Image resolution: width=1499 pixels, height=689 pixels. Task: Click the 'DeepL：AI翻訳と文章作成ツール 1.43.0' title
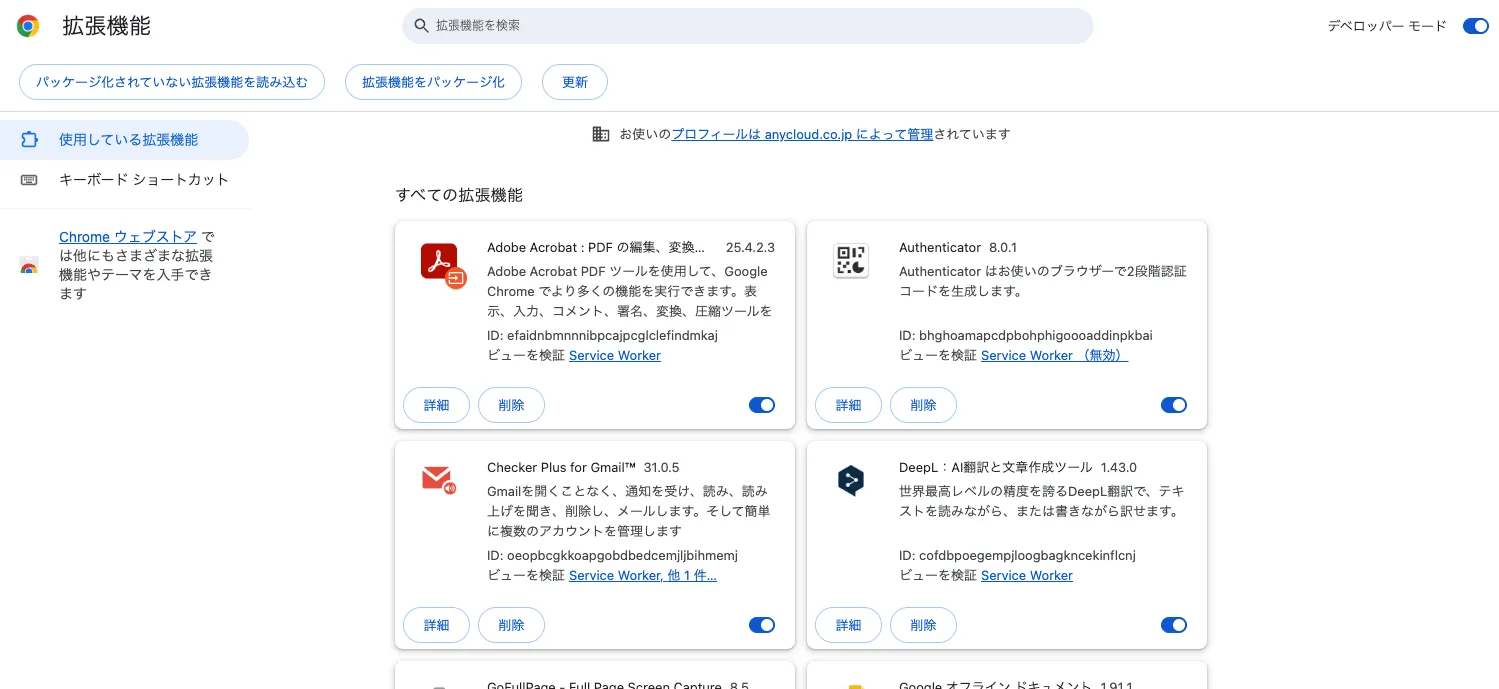point(1018,468)
